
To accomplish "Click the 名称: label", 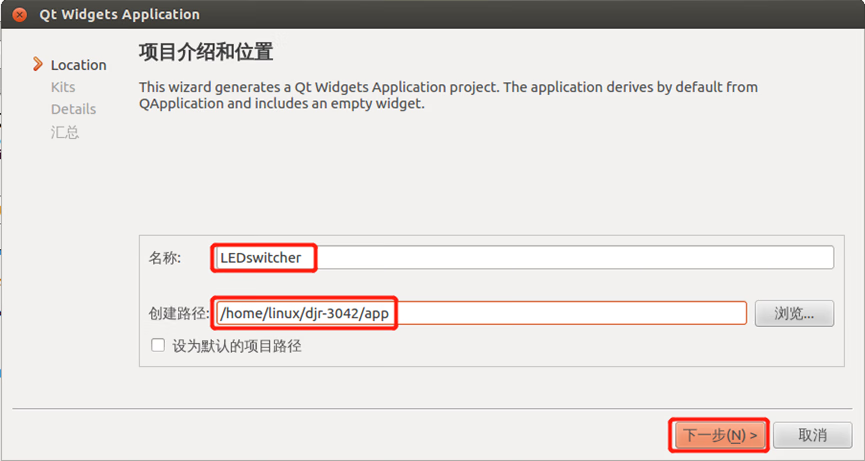I will tap(164, 258).
